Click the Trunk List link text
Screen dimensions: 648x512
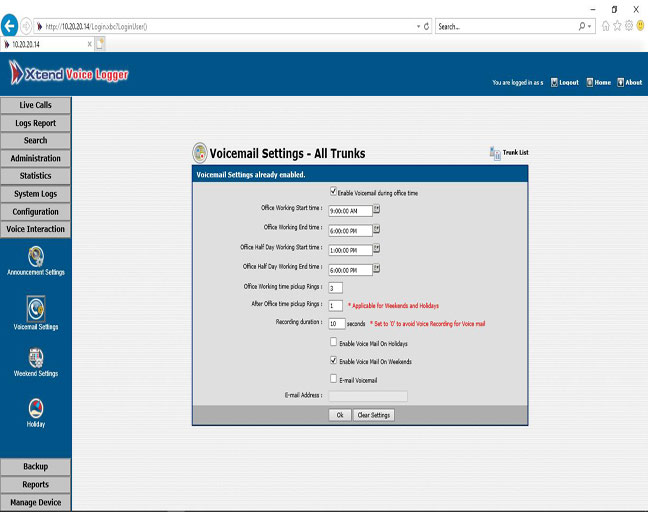(x=515, y=152)
